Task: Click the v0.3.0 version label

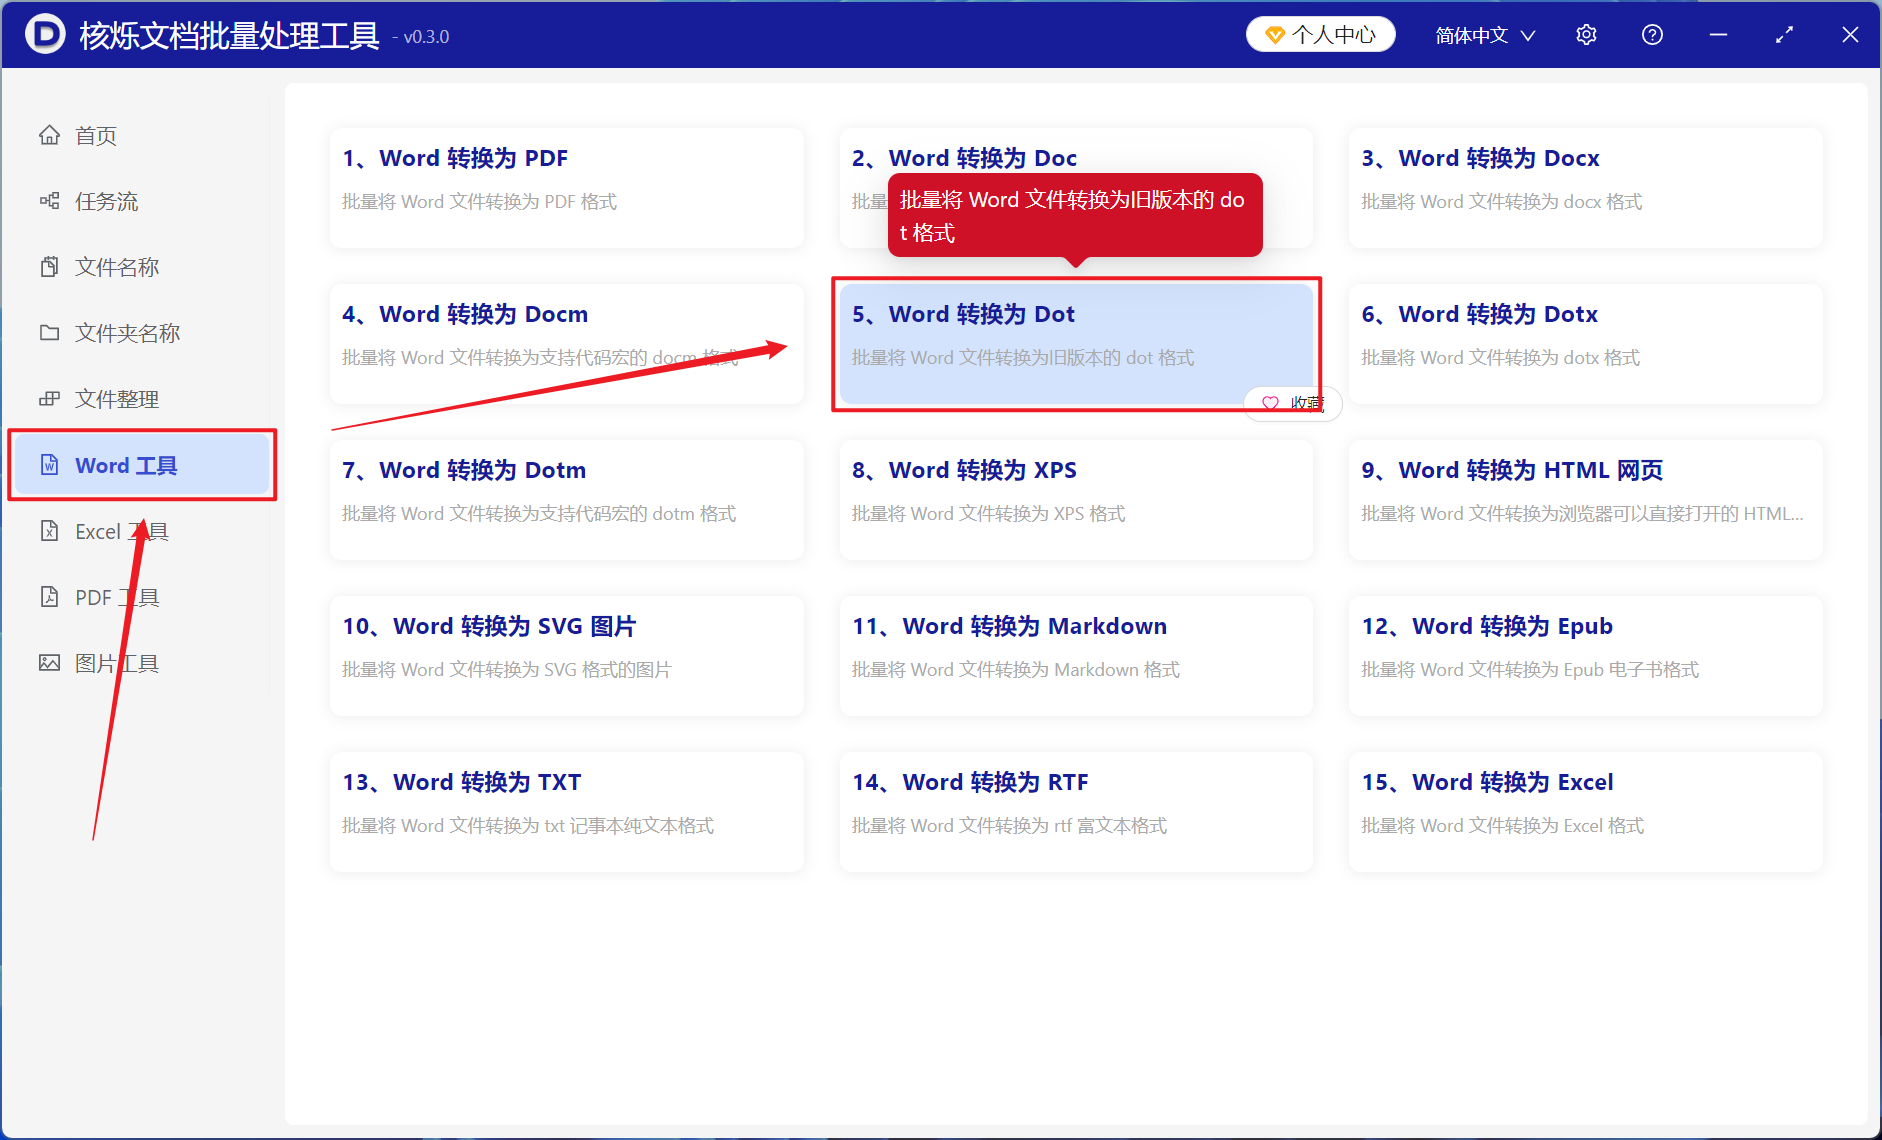Action: pos(421,37)
